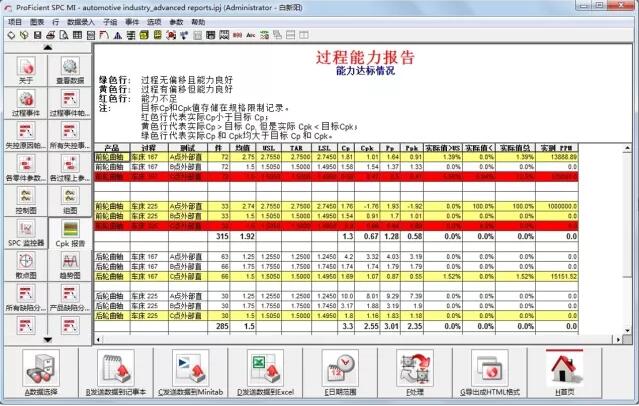Open the 失控原因帕... report icon
This screenshot has width=639, height=406.
click(x=26, y=135)
